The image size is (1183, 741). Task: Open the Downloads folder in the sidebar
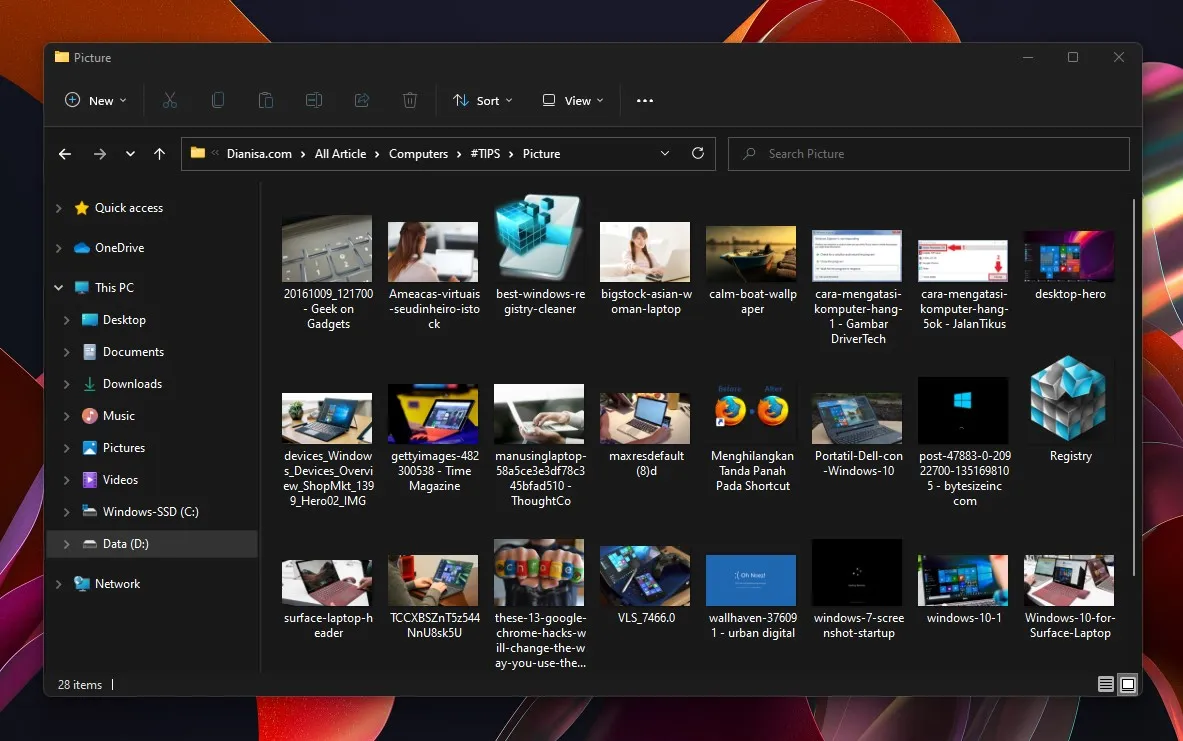click(131, 383)
